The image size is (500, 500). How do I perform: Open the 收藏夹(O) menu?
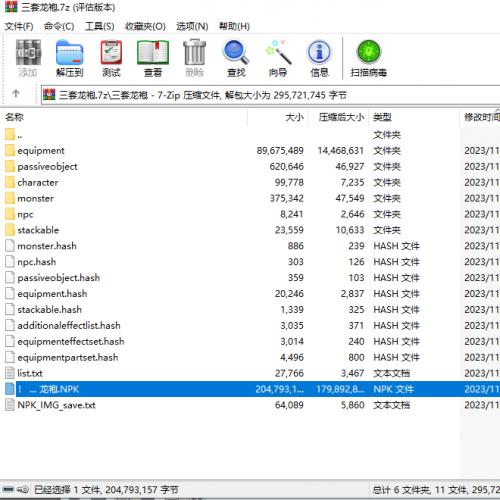(x=145, y=26)
